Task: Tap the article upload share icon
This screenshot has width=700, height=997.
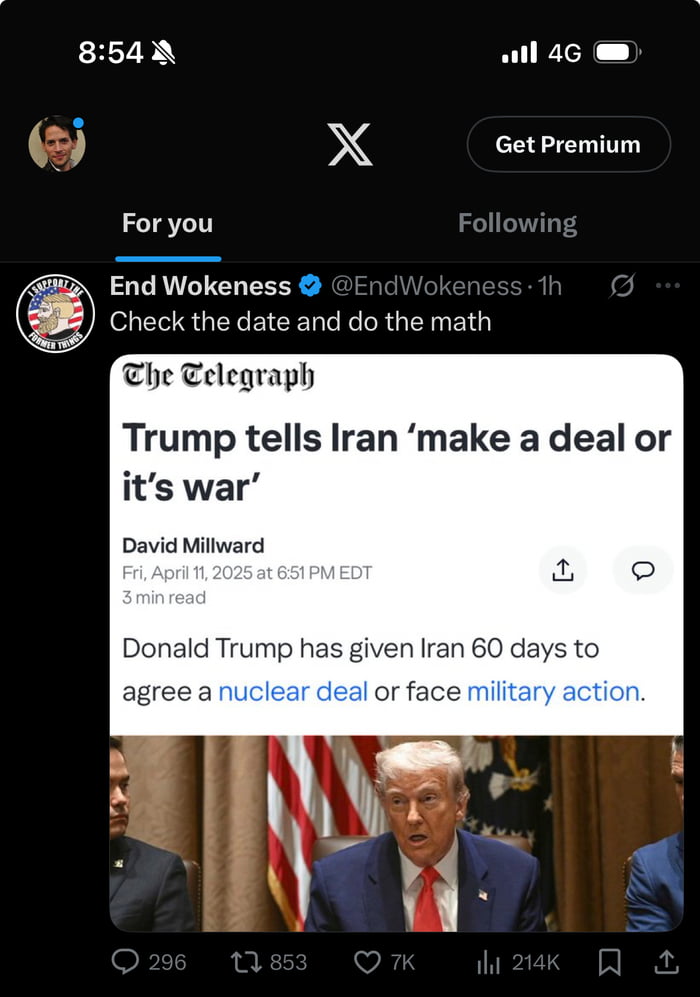Action: (x=563, y=570)
